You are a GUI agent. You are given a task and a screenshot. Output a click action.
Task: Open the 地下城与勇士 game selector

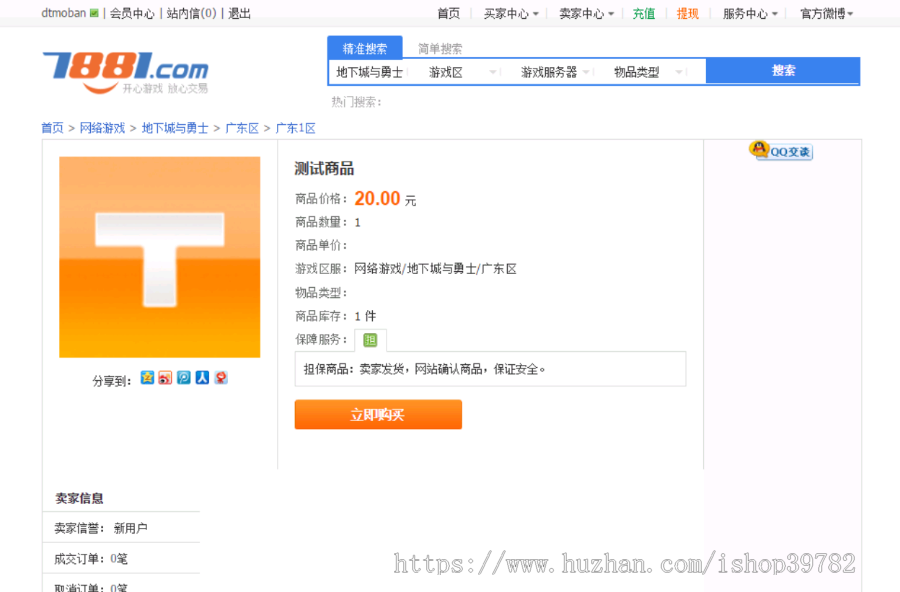tap(370, 72)
